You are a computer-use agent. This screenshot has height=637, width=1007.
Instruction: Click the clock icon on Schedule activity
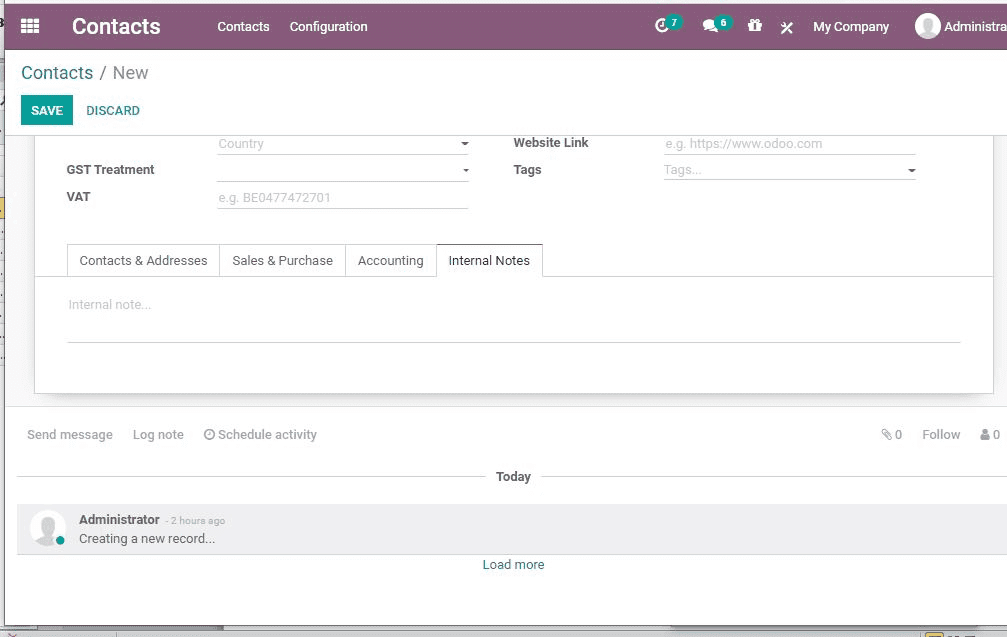pos(209,435)
